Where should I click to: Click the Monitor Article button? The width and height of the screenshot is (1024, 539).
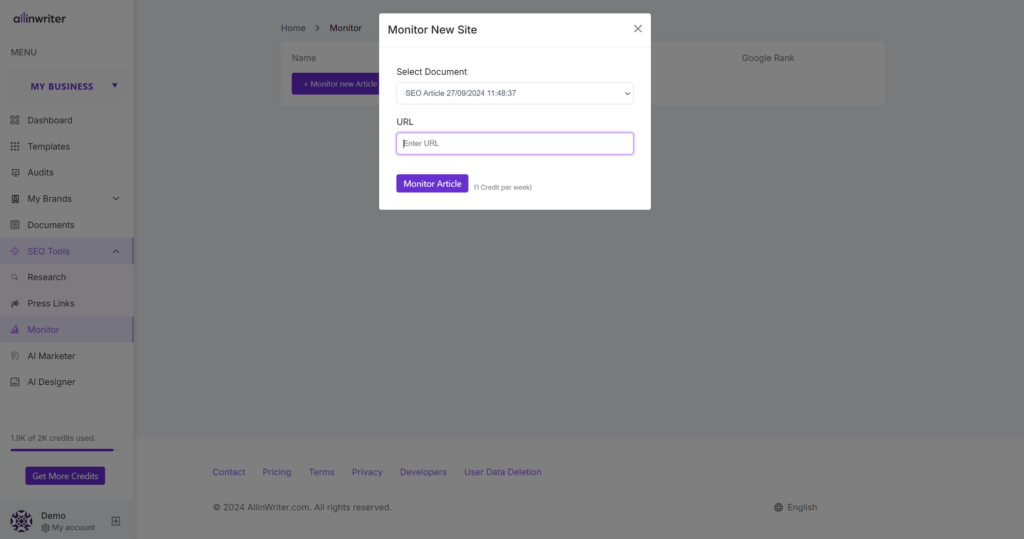(x=432, y=184)
